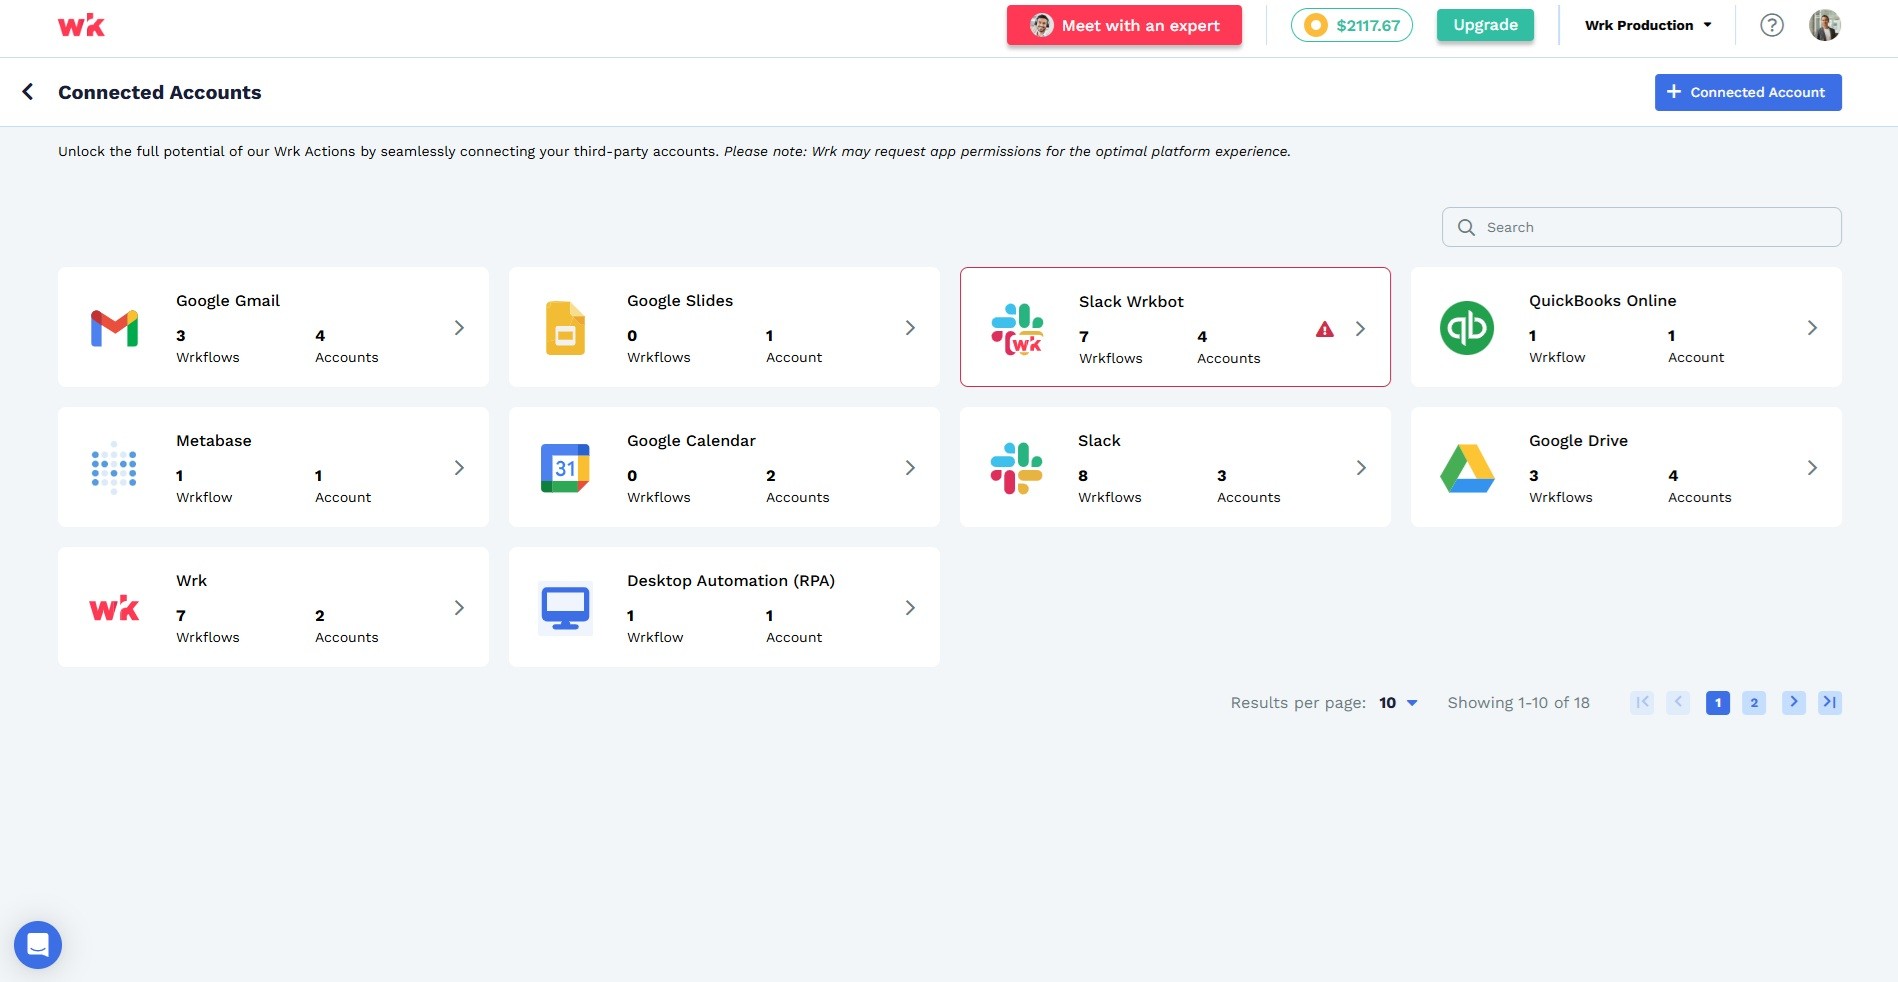Expand the Slack Wrkbot card chevron
This screenshot has width=1898, height=982.
1360,328
